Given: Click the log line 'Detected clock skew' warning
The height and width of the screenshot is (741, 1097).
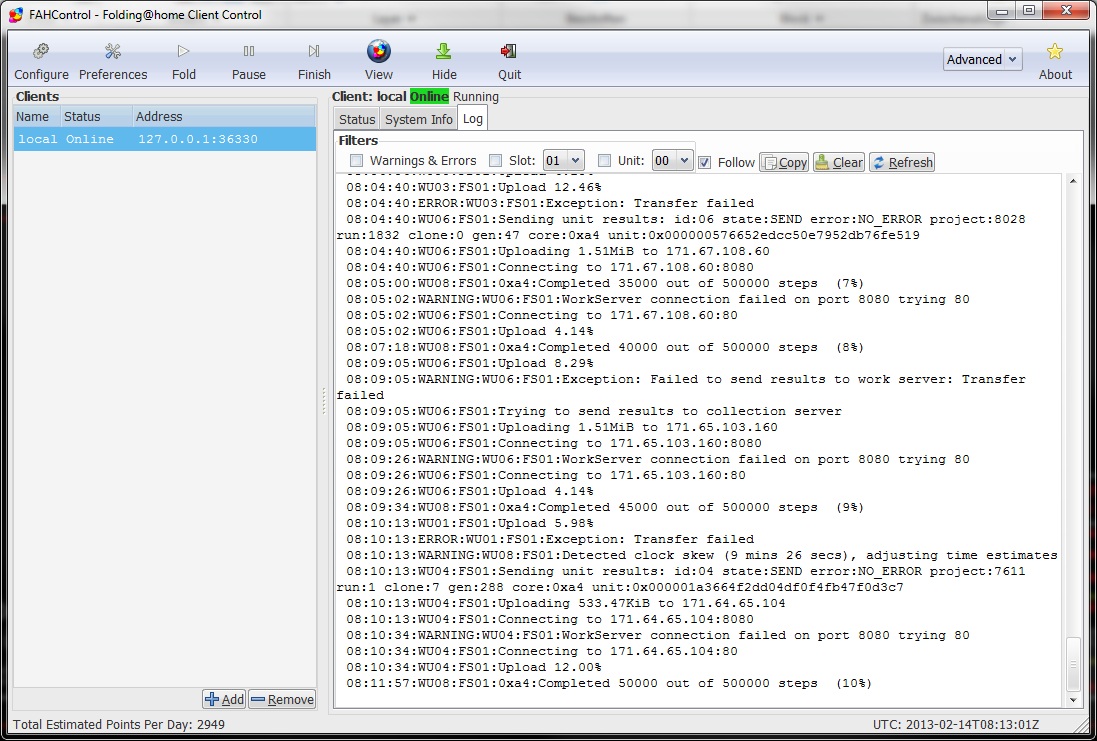Looking at the screenshot, I should click(702, 556).
